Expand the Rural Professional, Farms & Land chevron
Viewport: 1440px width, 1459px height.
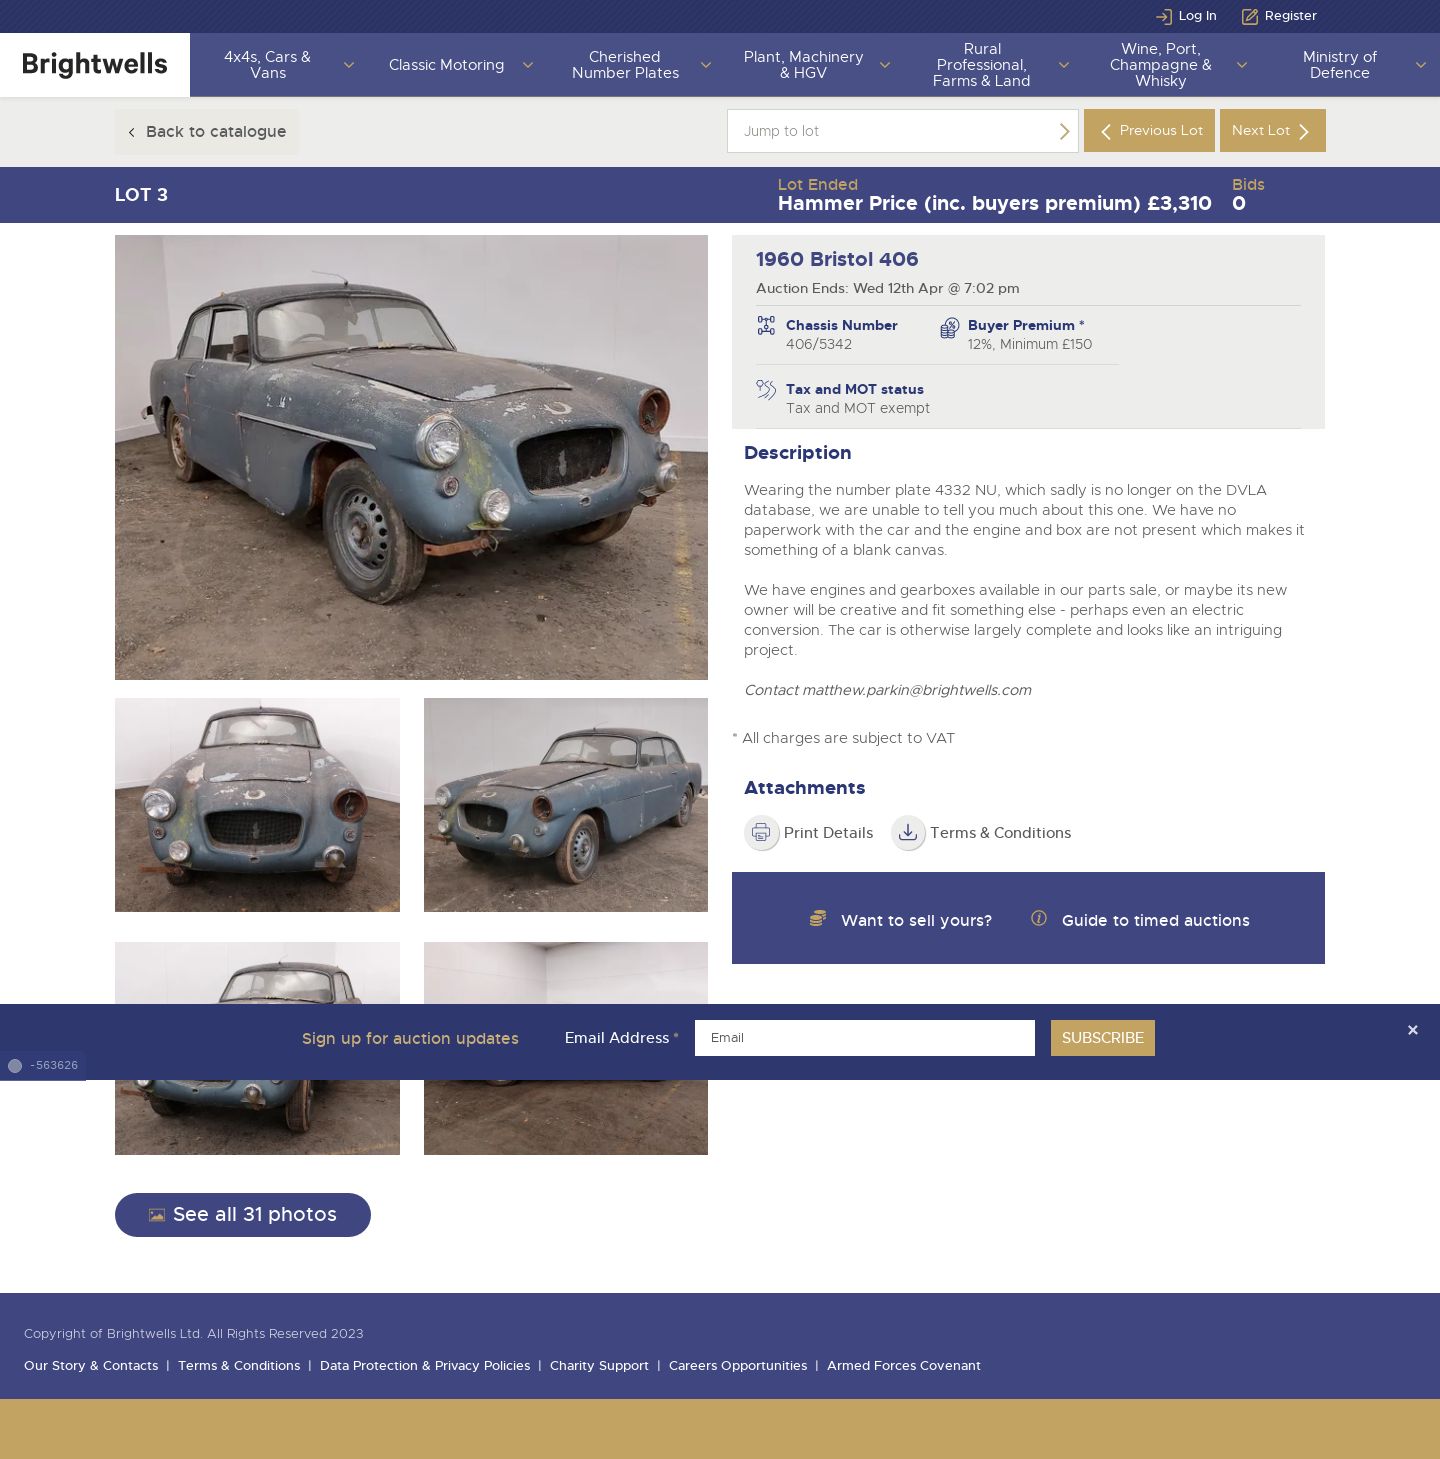(x=1064, y=65)
